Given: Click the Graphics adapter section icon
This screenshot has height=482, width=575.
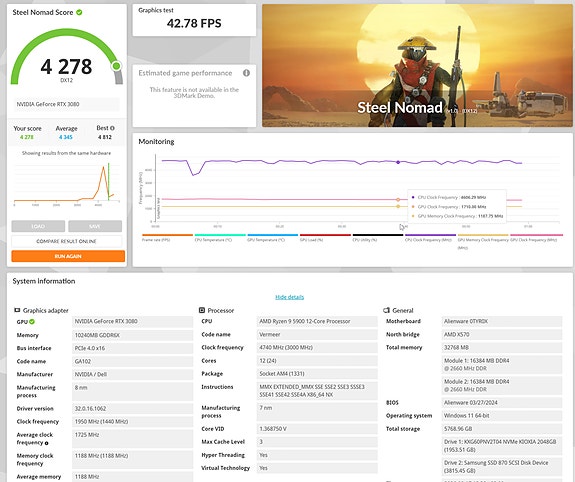Looking at the screenshot, I should 17,310.
